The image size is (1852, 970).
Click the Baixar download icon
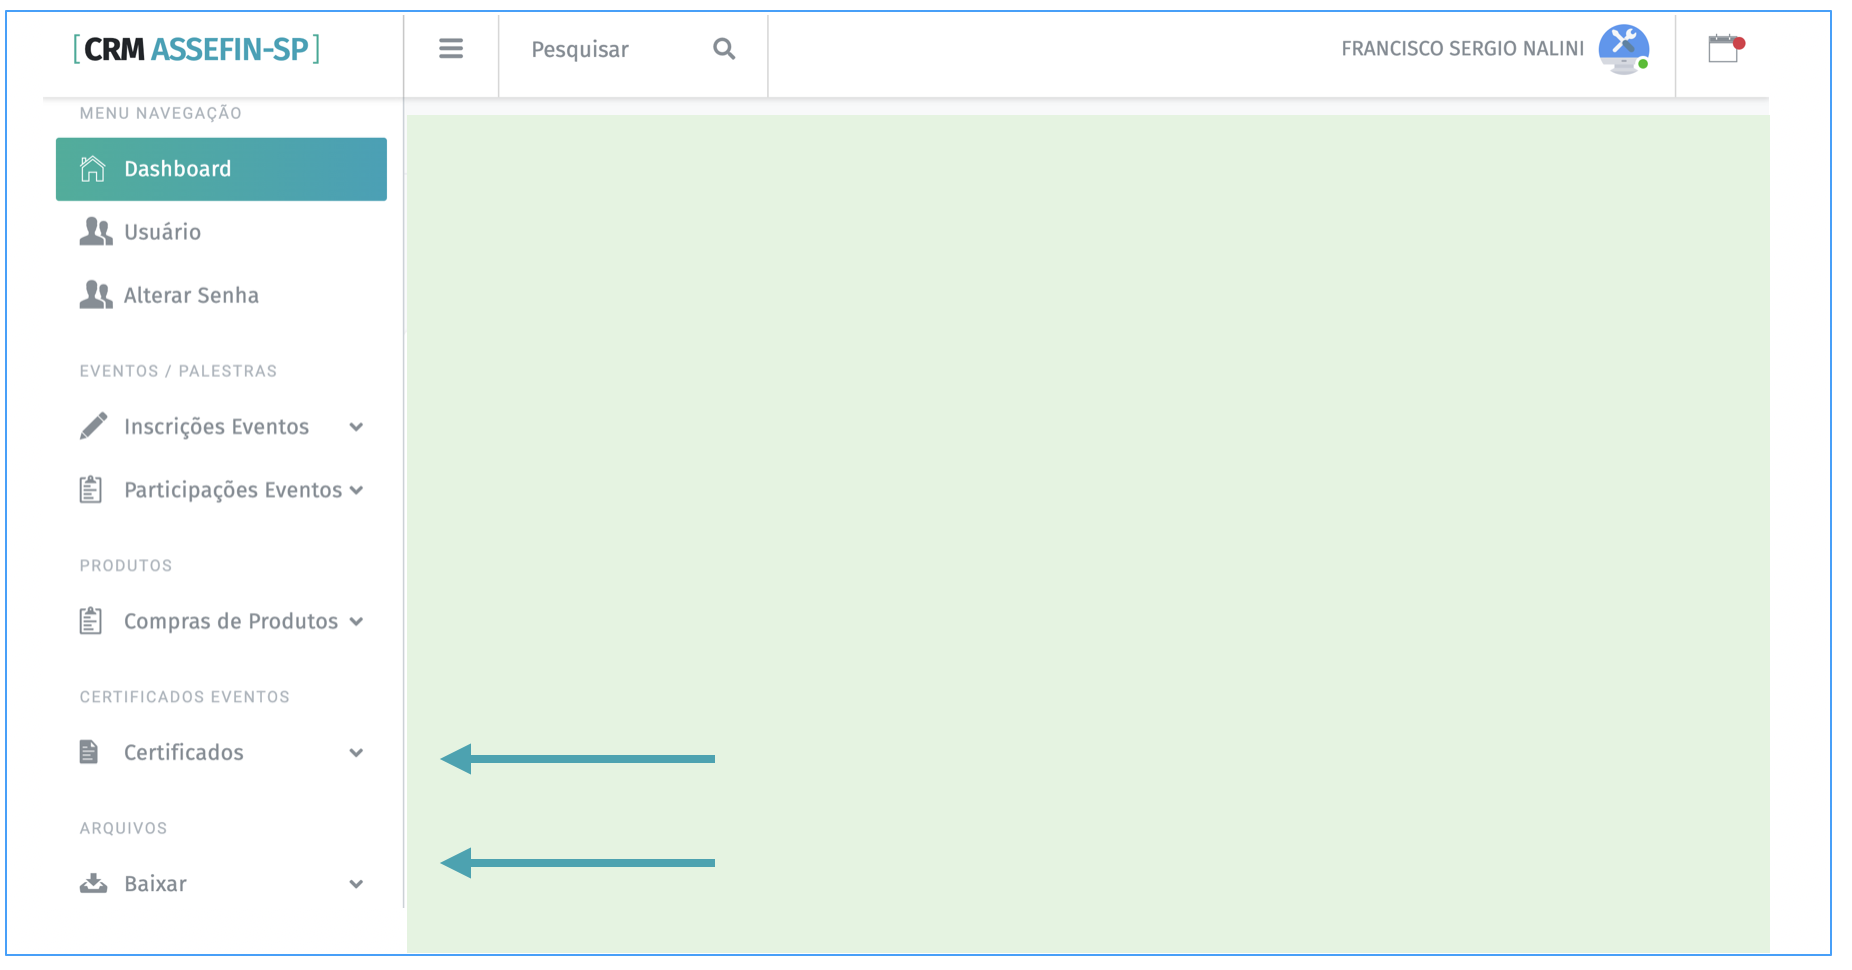pyautogui.click(x=93, y=883)
